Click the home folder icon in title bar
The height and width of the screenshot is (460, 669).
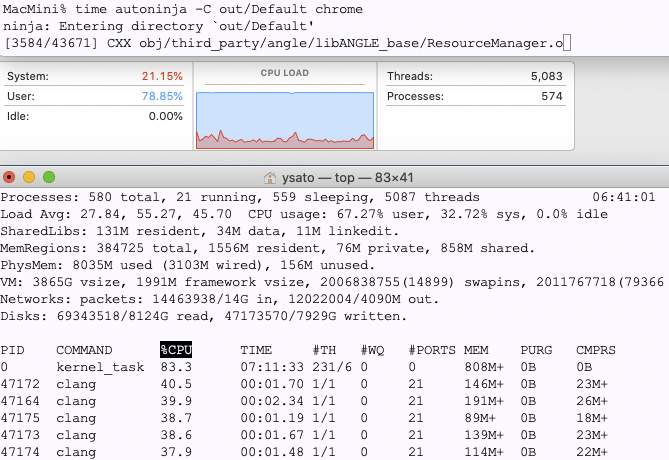[x=270, y=177]
